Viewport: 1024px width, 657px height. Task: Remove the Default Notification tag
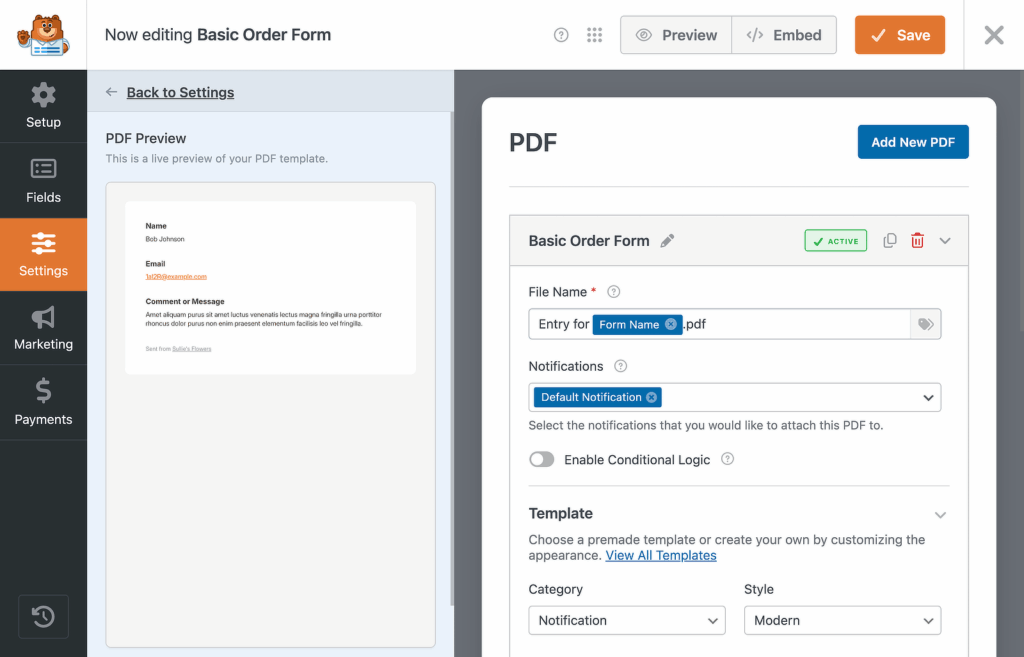point(652,397)
